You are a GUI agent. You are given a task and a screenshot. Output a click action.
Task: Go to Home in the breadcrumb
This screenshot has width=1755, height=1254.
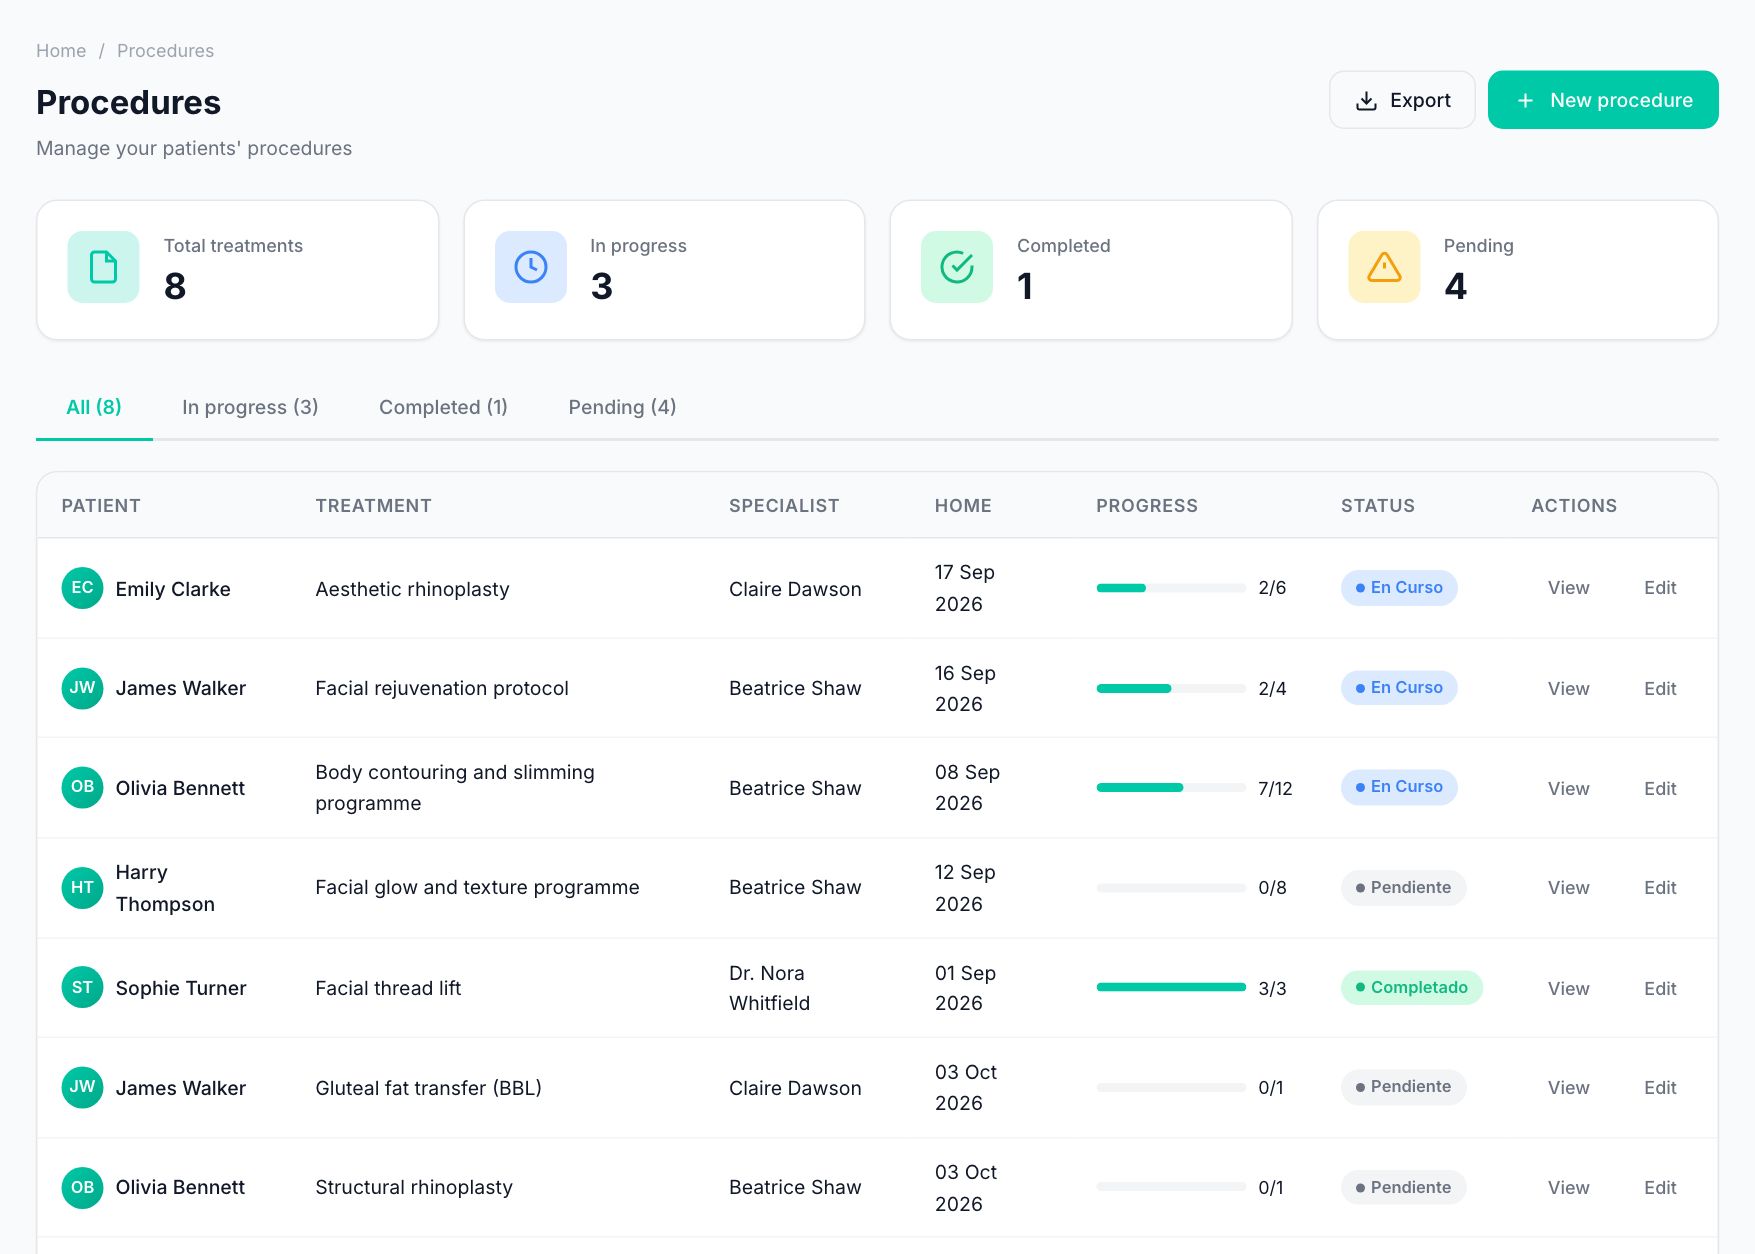tap(61, 51)
